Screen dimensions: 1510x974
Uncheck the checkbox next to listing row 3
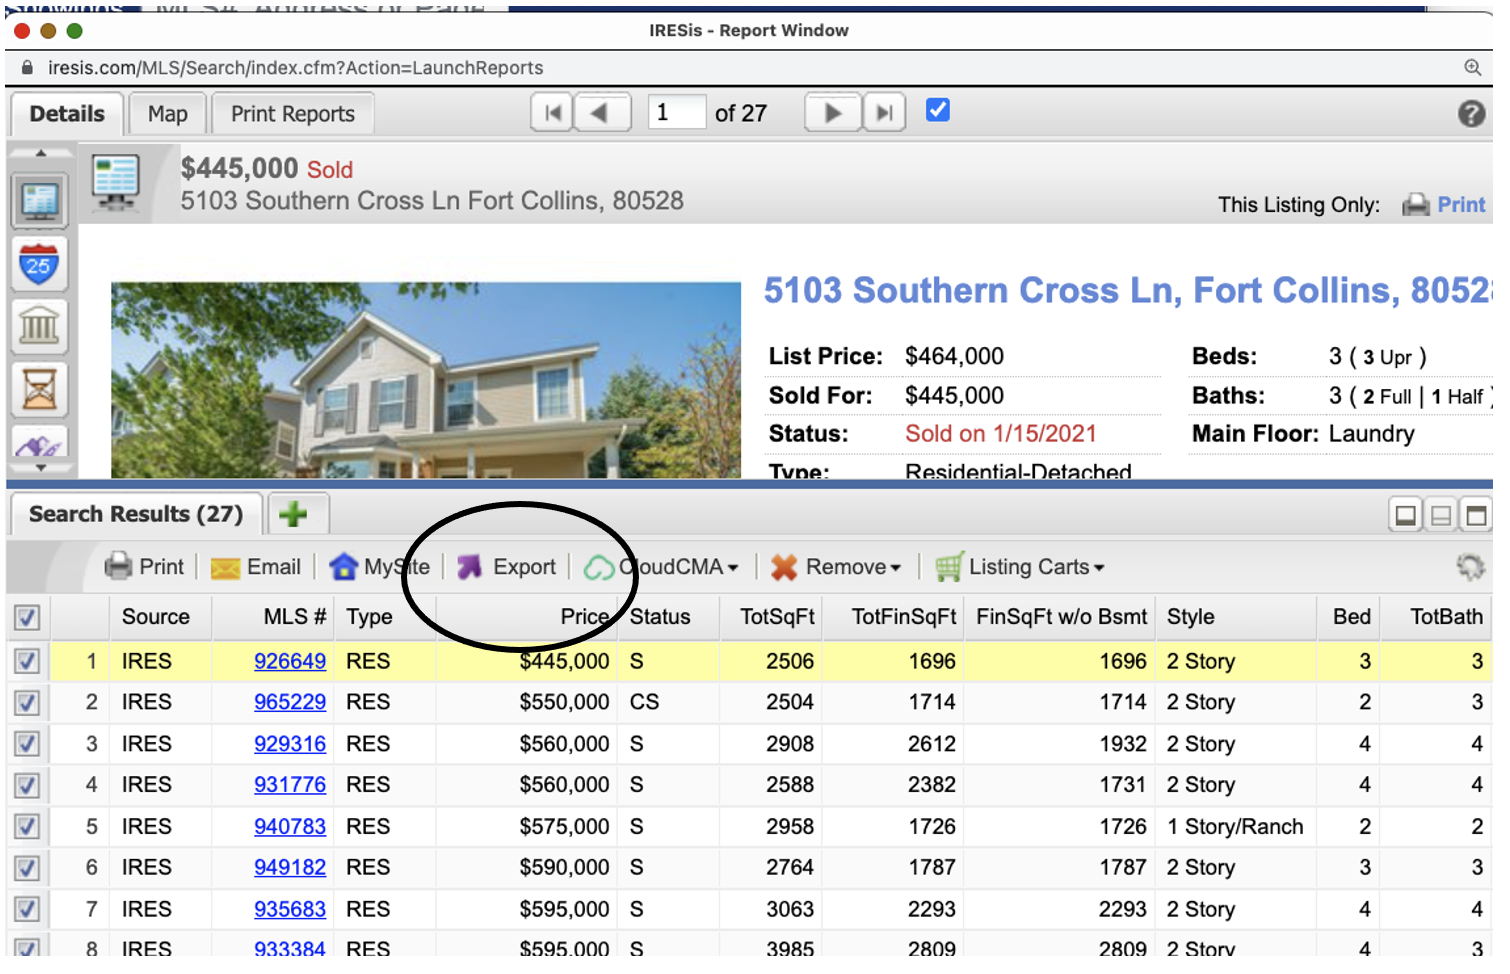pyautogui.click(x=27, y=743)
